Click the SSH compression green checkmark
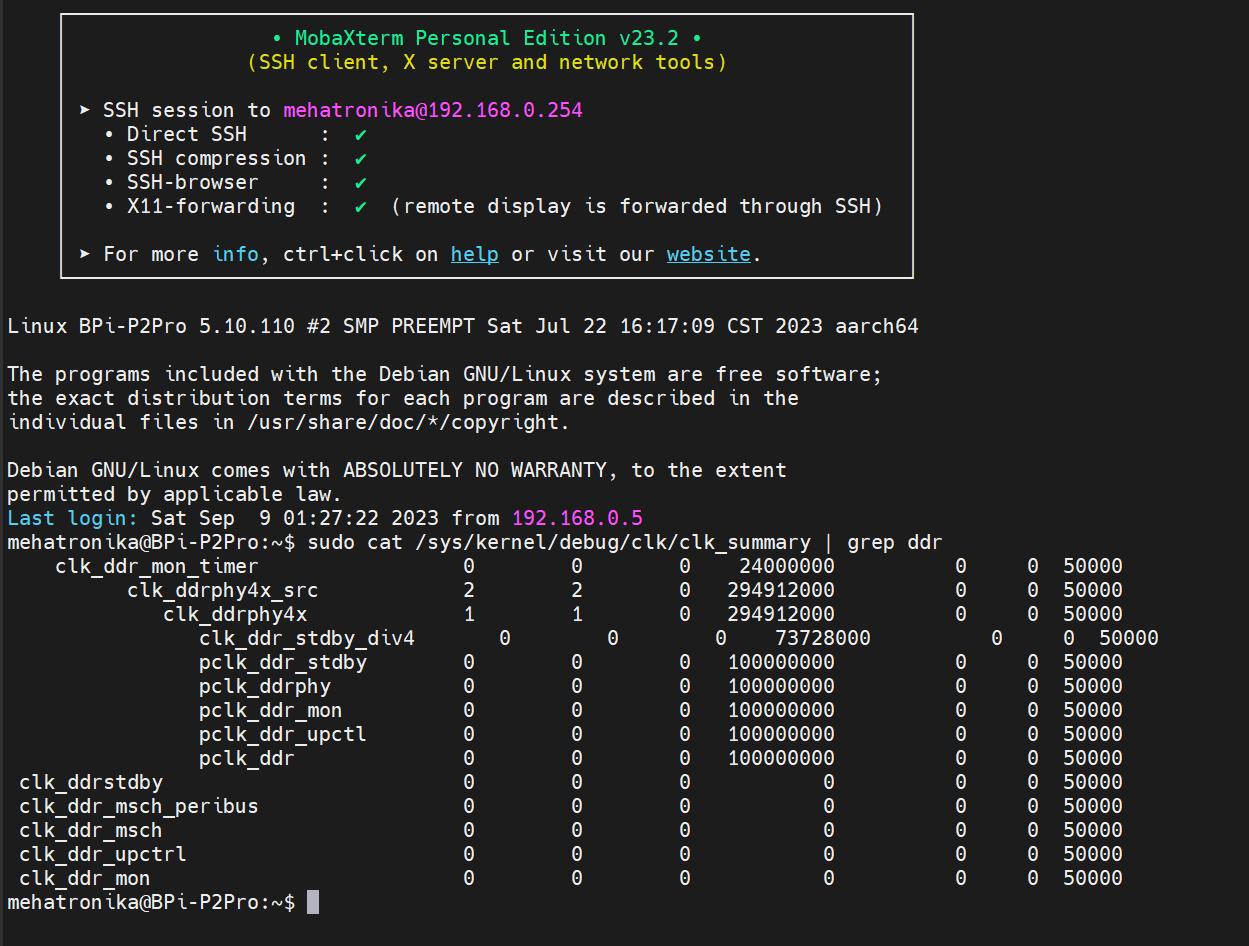Viewport: 1249px width, 946px height. (x=360, y=158)
